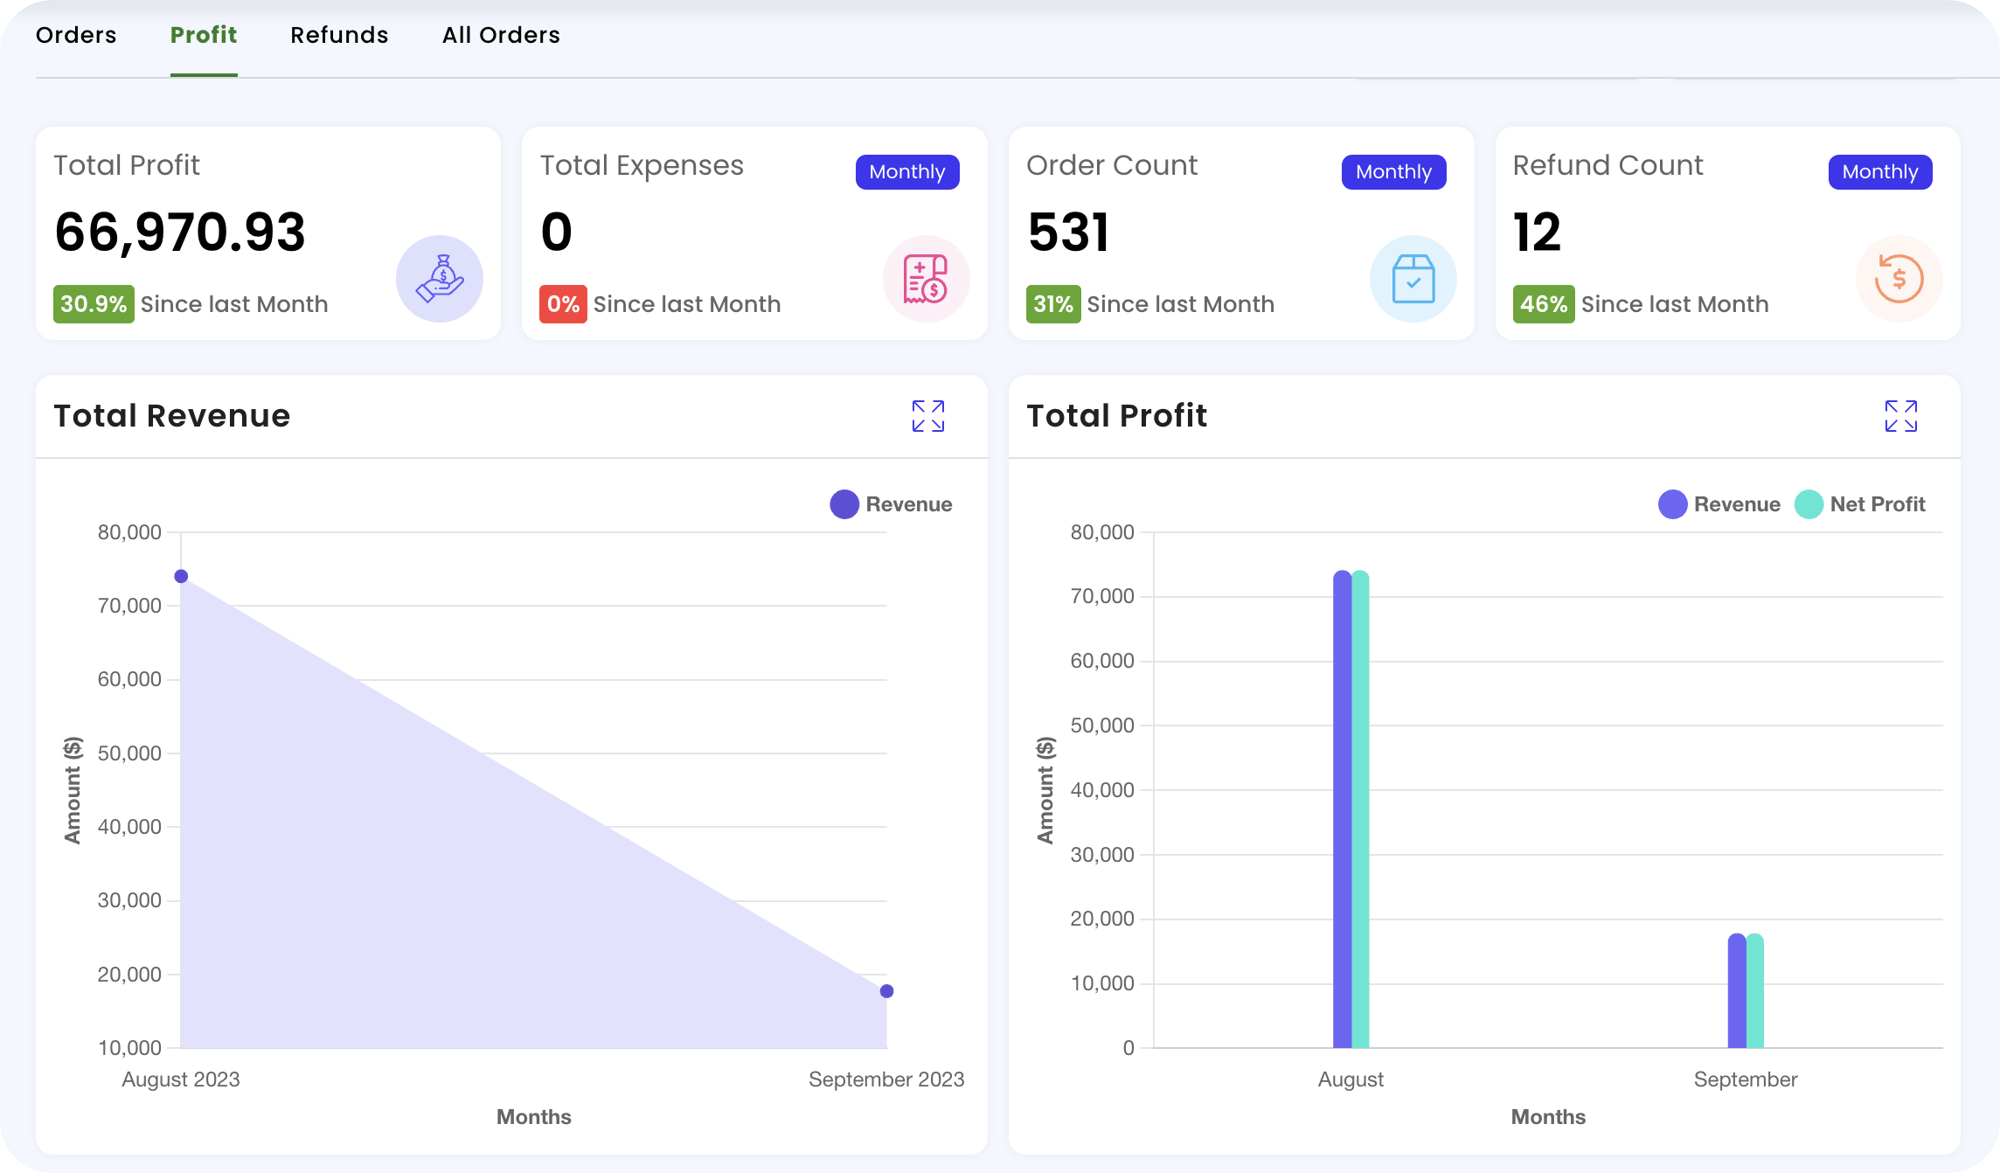Image resolution: width=2000 pixels, height=1173 pixels.
Task: Click the August purple Revenue bar
Action: click(x=1342, y=810)
